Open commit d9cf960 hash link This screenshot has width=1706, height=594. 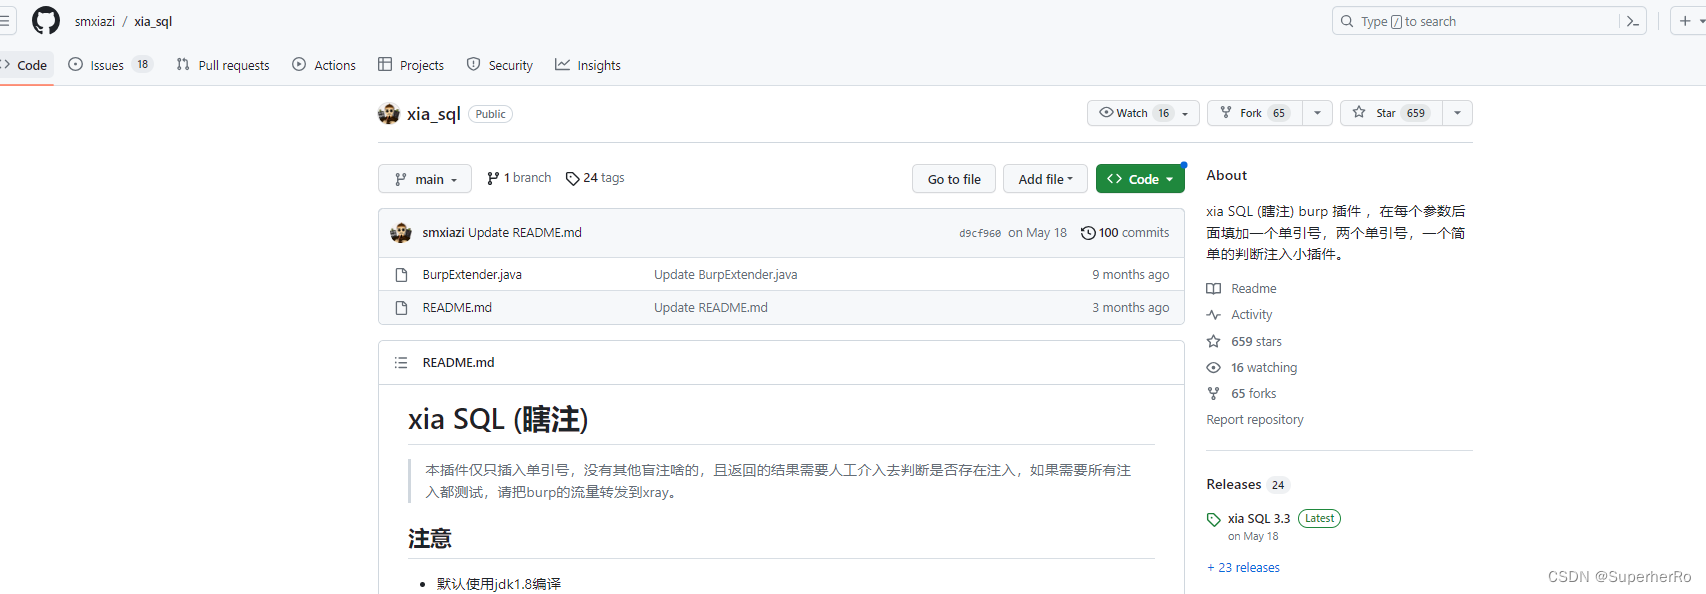[980, 233]
